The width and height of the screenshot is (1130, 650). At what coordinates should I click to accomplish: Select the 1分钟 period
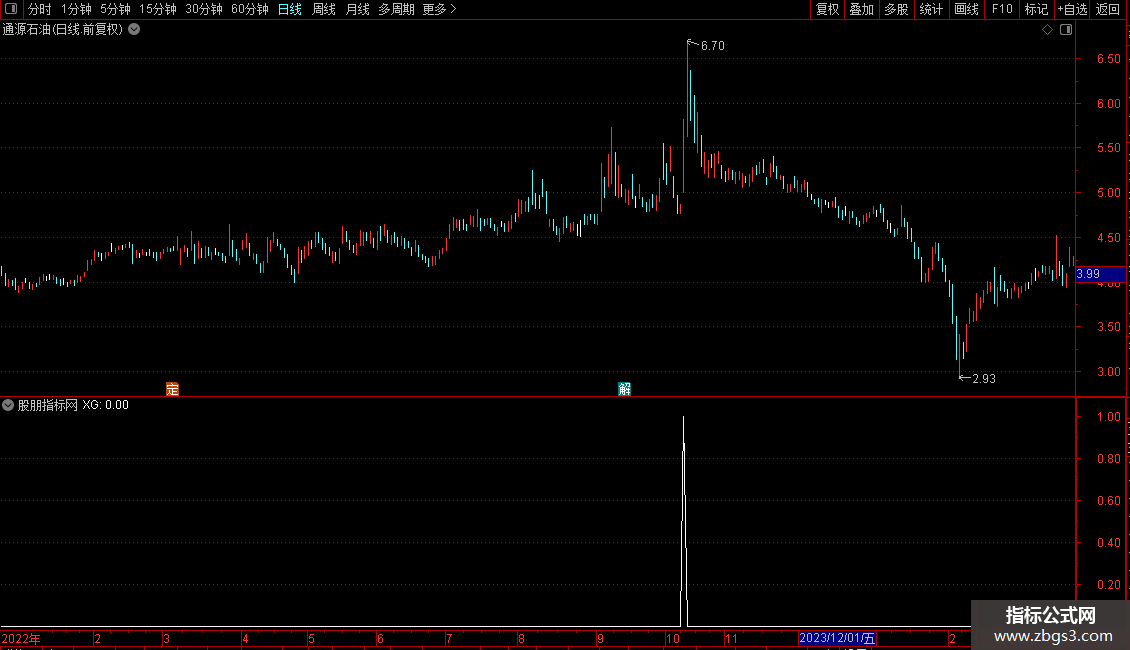pos(76,9)
